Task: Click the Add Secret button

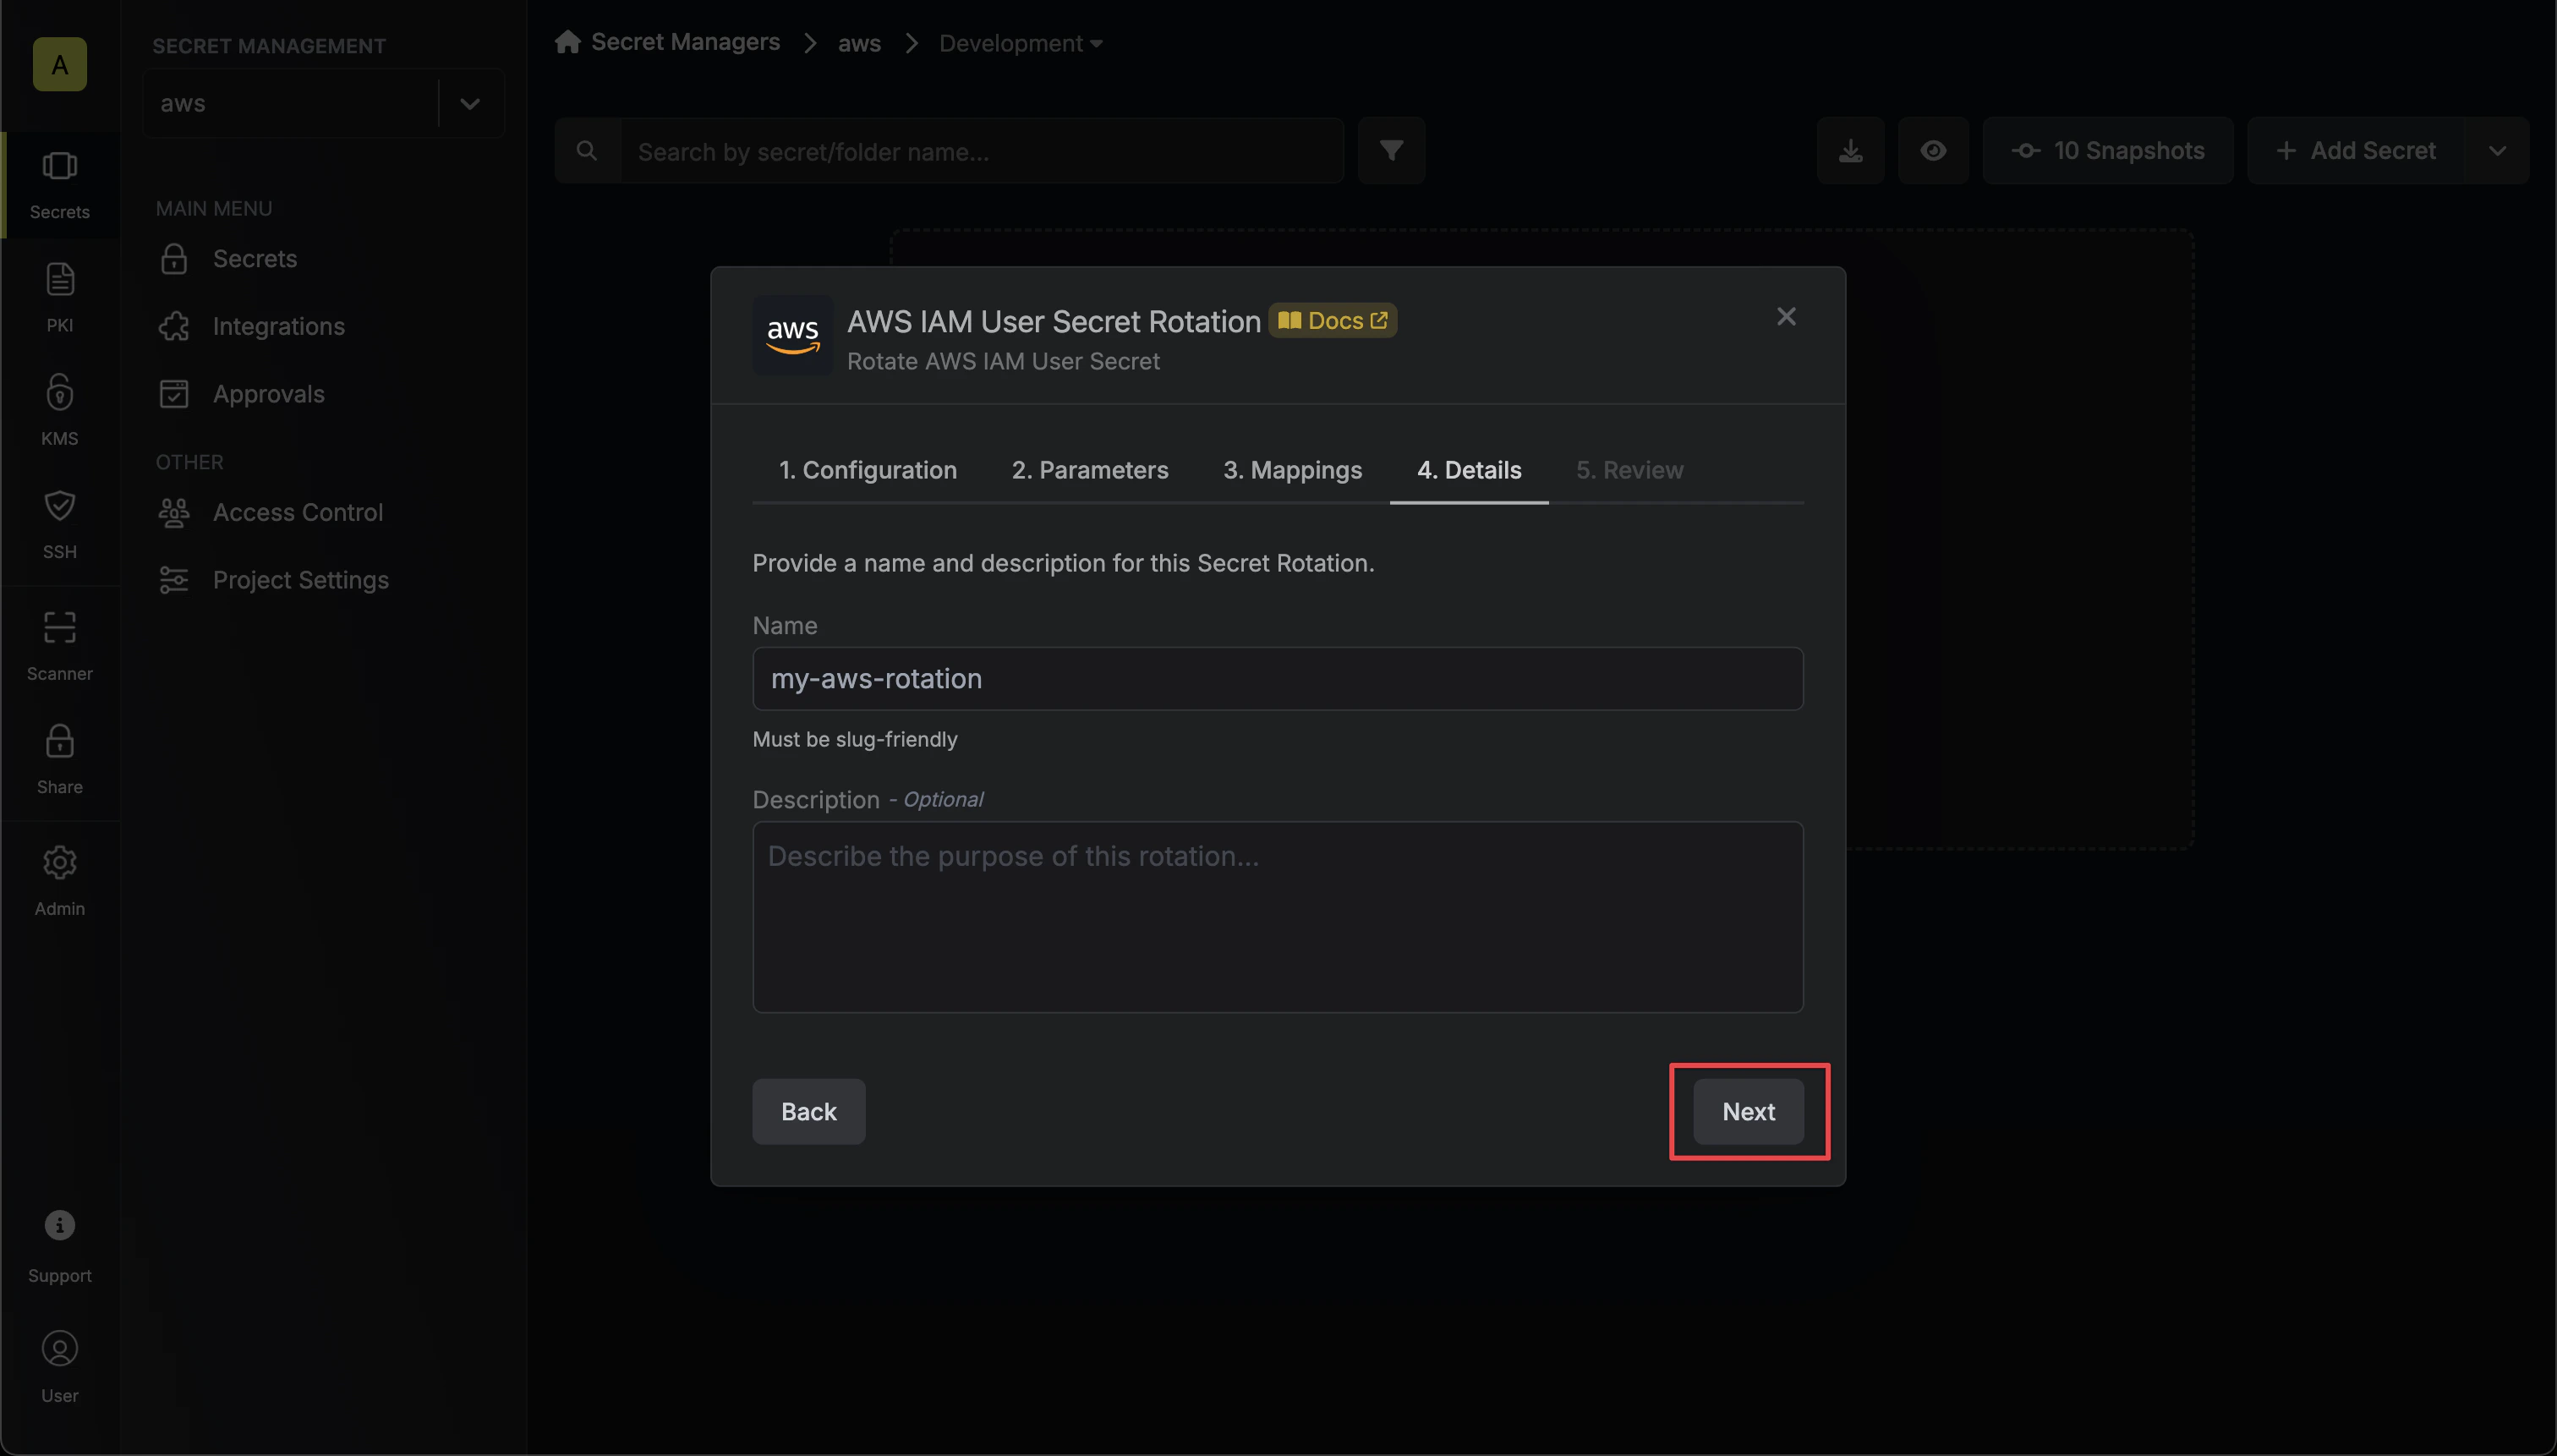Action: (2356, 151)
